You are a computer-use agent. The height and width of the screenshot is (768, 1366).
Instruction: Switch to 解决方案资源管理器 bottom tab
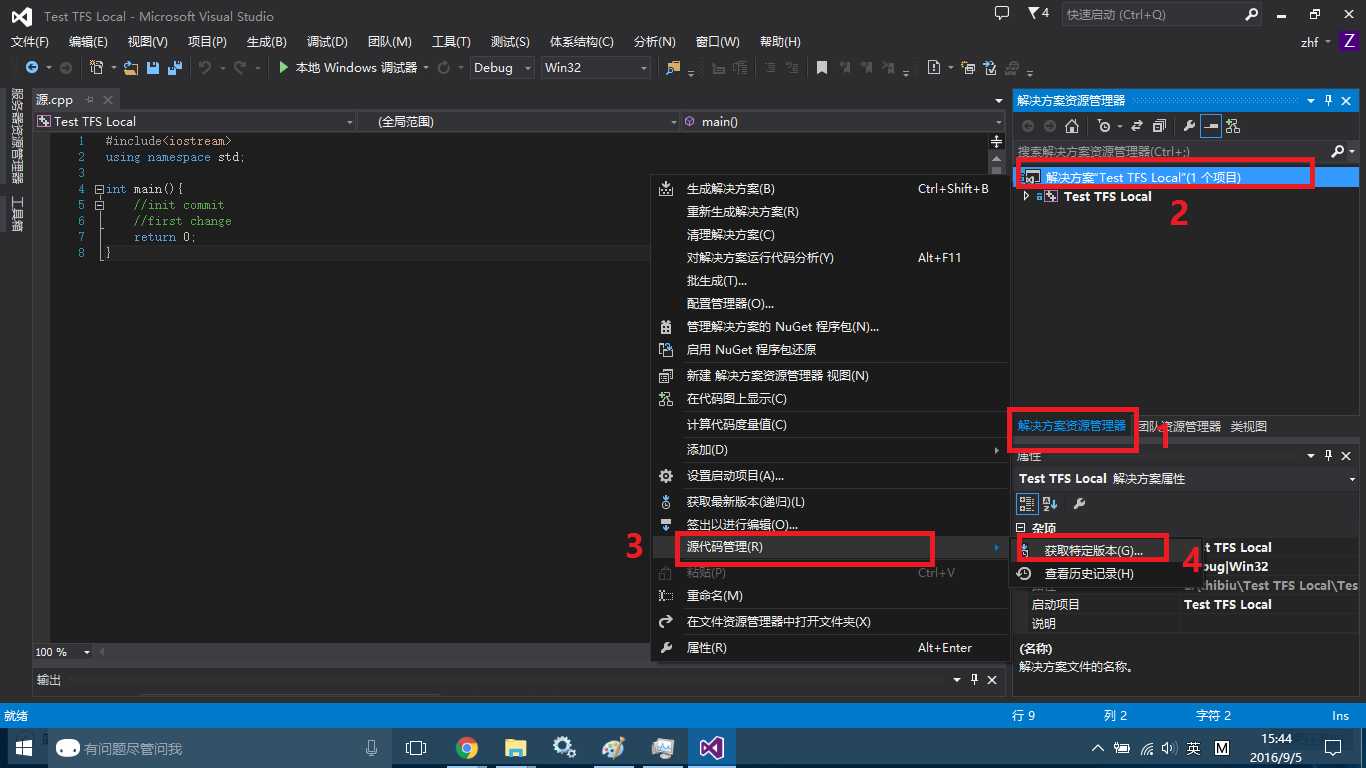click(1071, 426)
